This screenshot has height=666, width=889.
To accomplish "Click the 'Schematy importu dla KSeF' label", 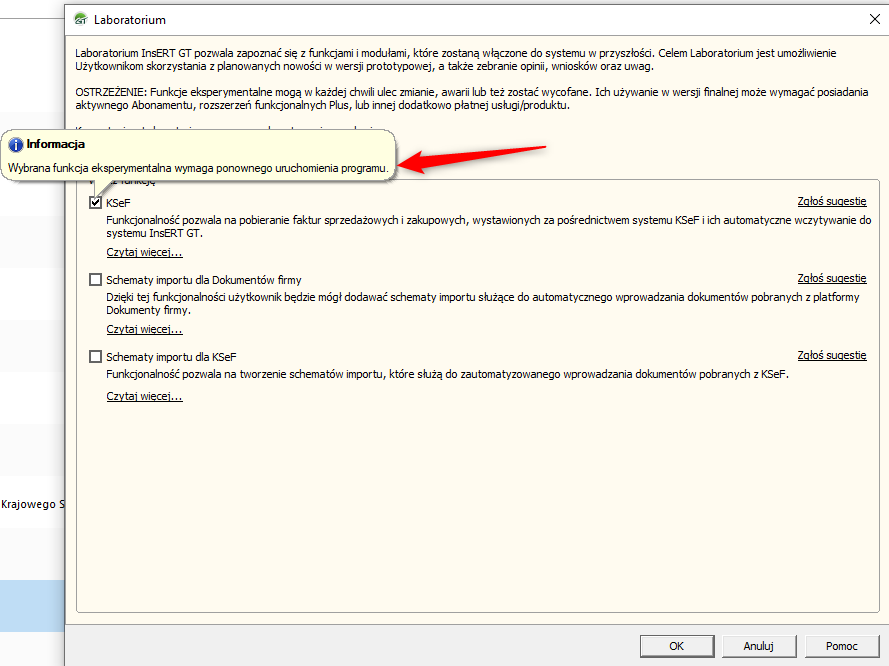I will tap(171, 357).
